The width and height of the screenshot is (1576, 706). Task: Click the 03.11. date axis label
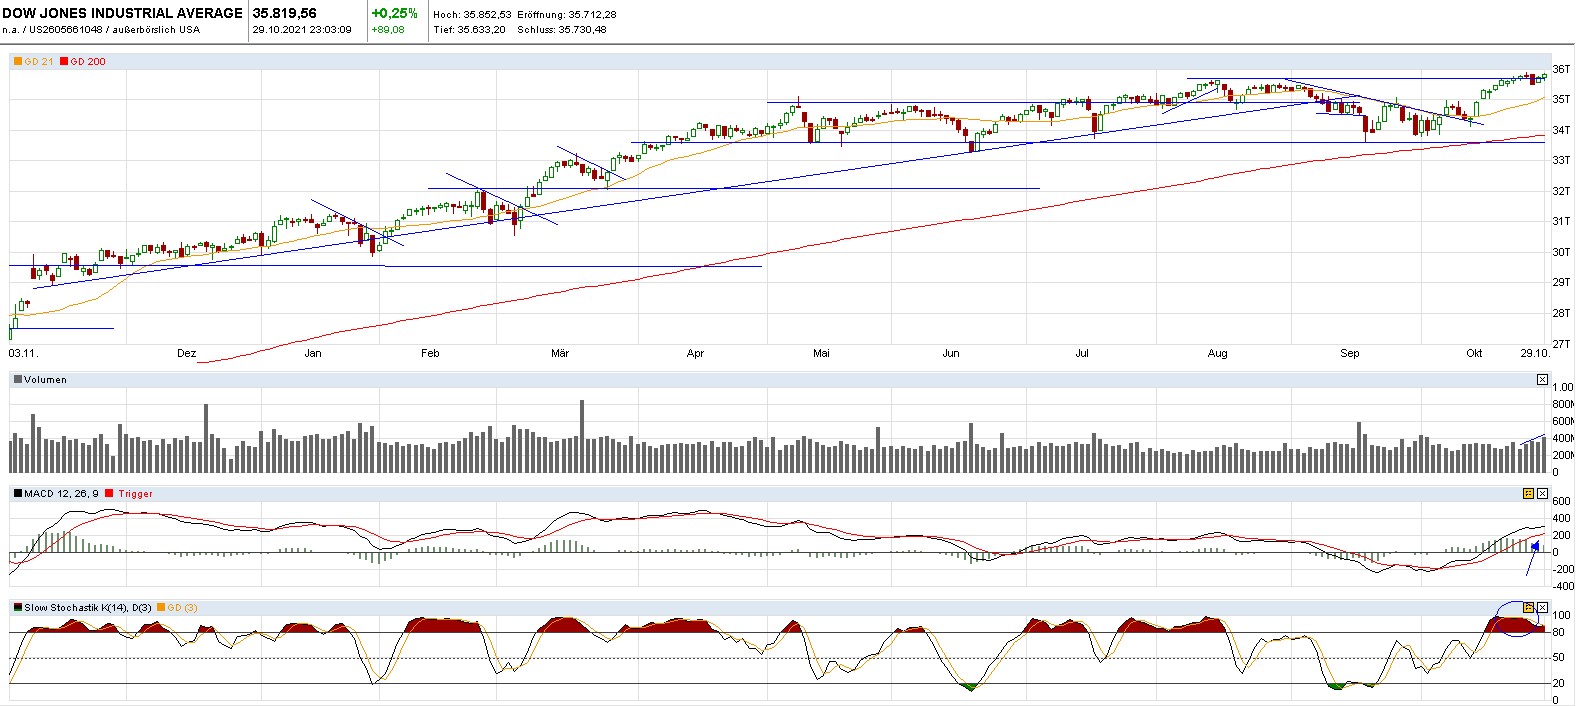click(x=23, y=354)
